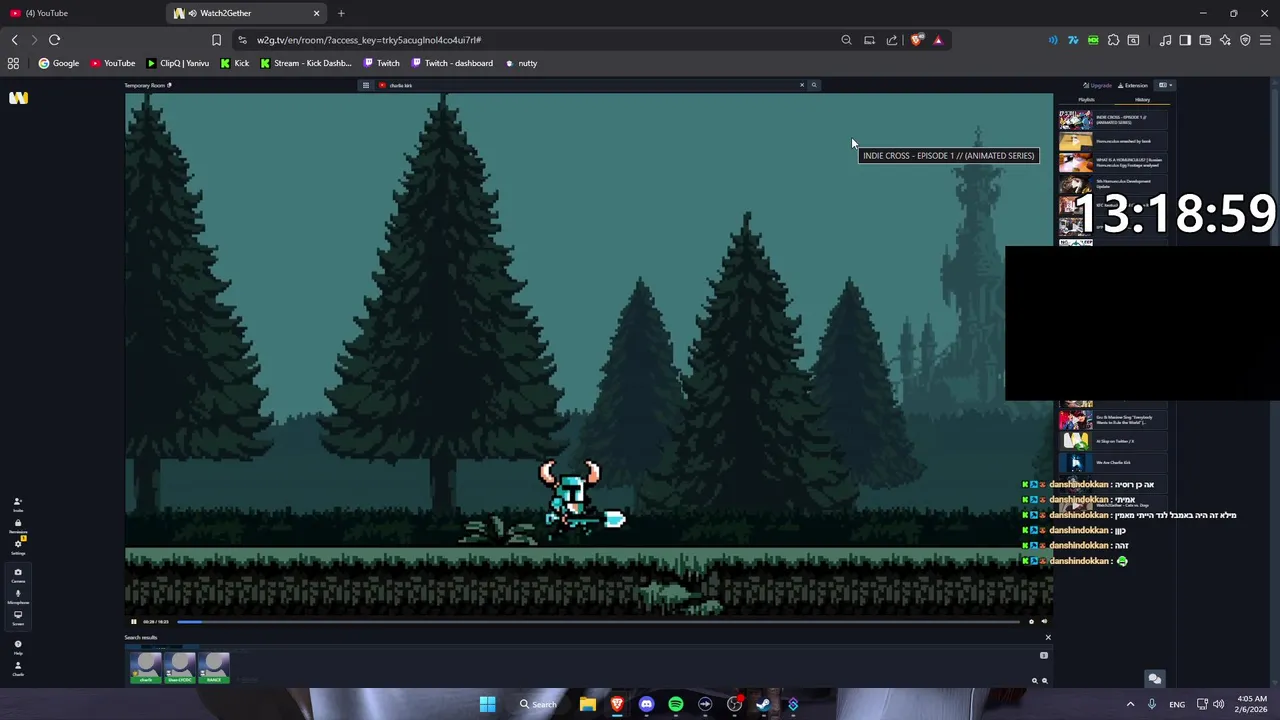Show hidden system tray icons
1280x720 pixels.
click(x=1131, y=704)
